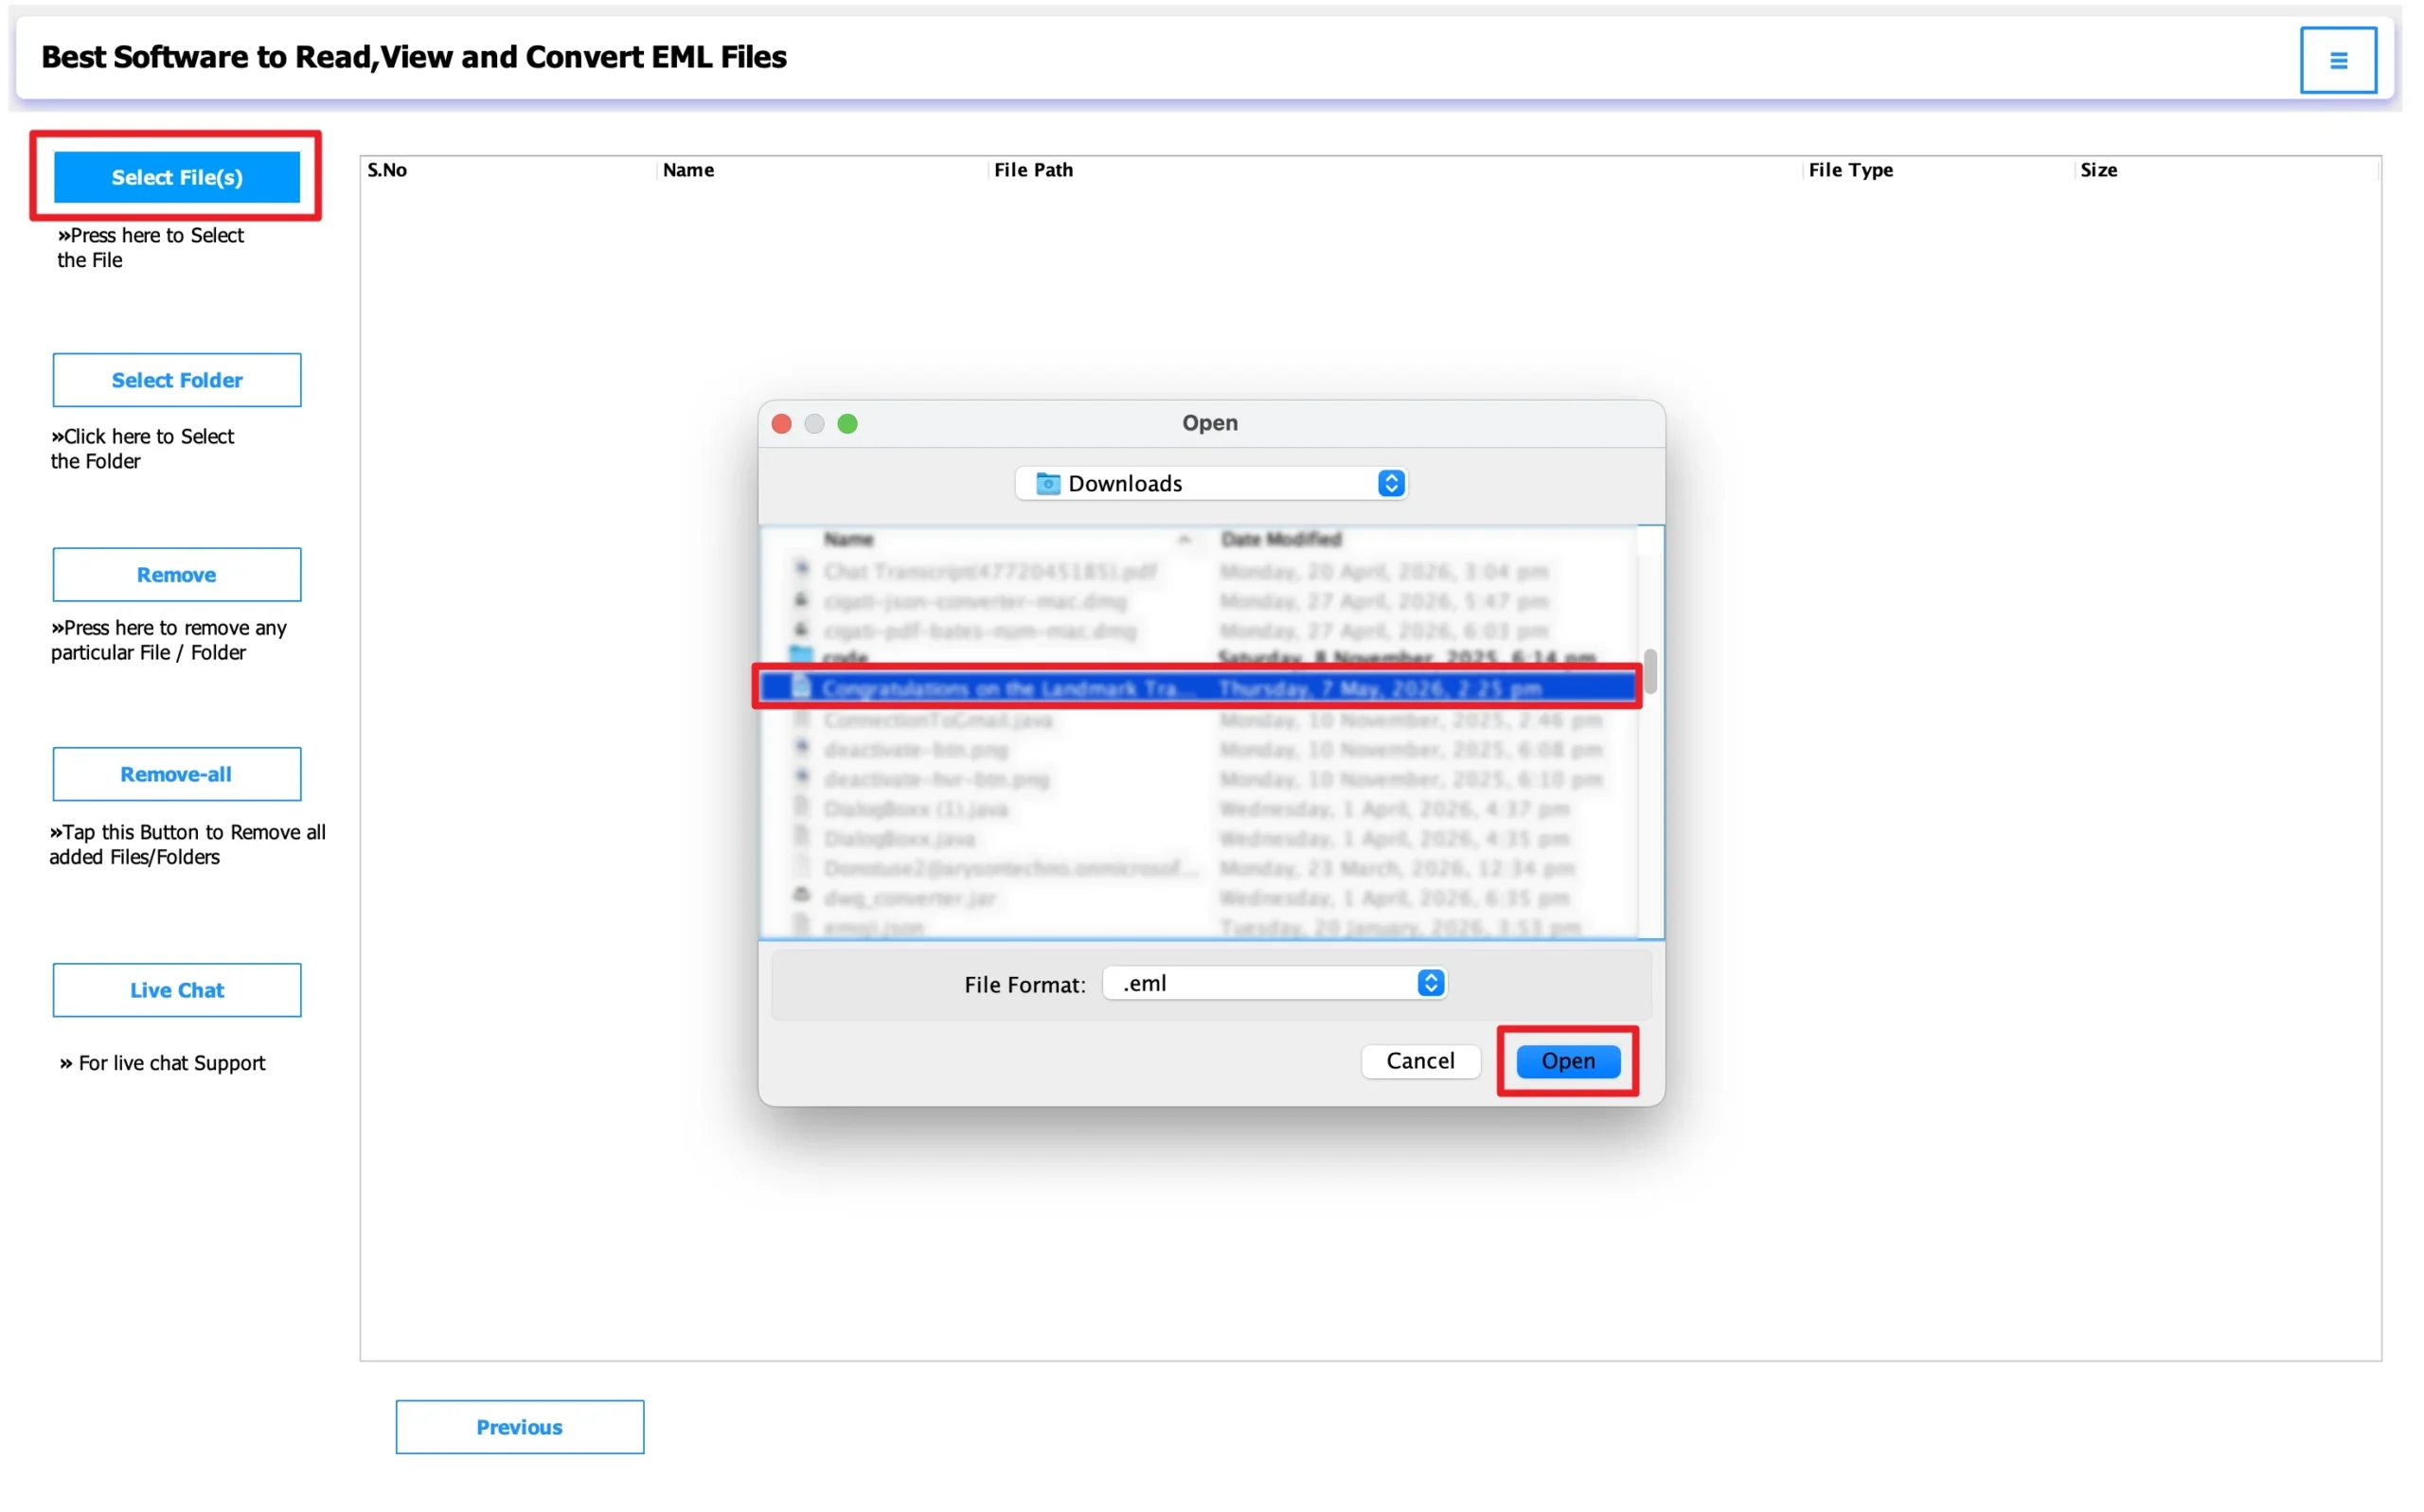Click the file list vertical scrollbar thumb
Image resolution: width=2424 pixels, height=1512 pixels.
coord(1650,671)
